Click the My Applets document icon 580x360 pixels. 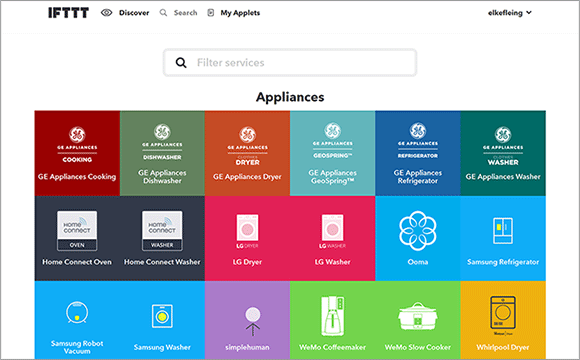coord(210,13)
